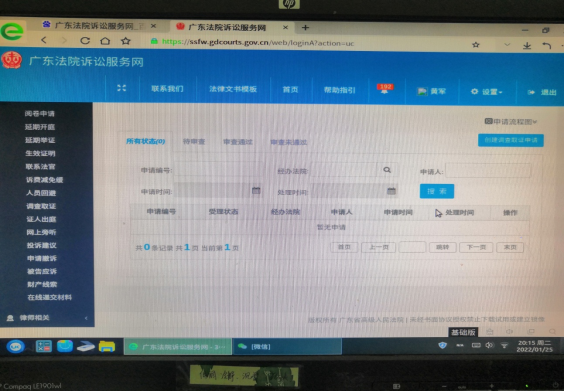The height and width of the screenshot is (391, 564).
Task: Click the blue 搜索 button
Action: (x=437, y=191)
